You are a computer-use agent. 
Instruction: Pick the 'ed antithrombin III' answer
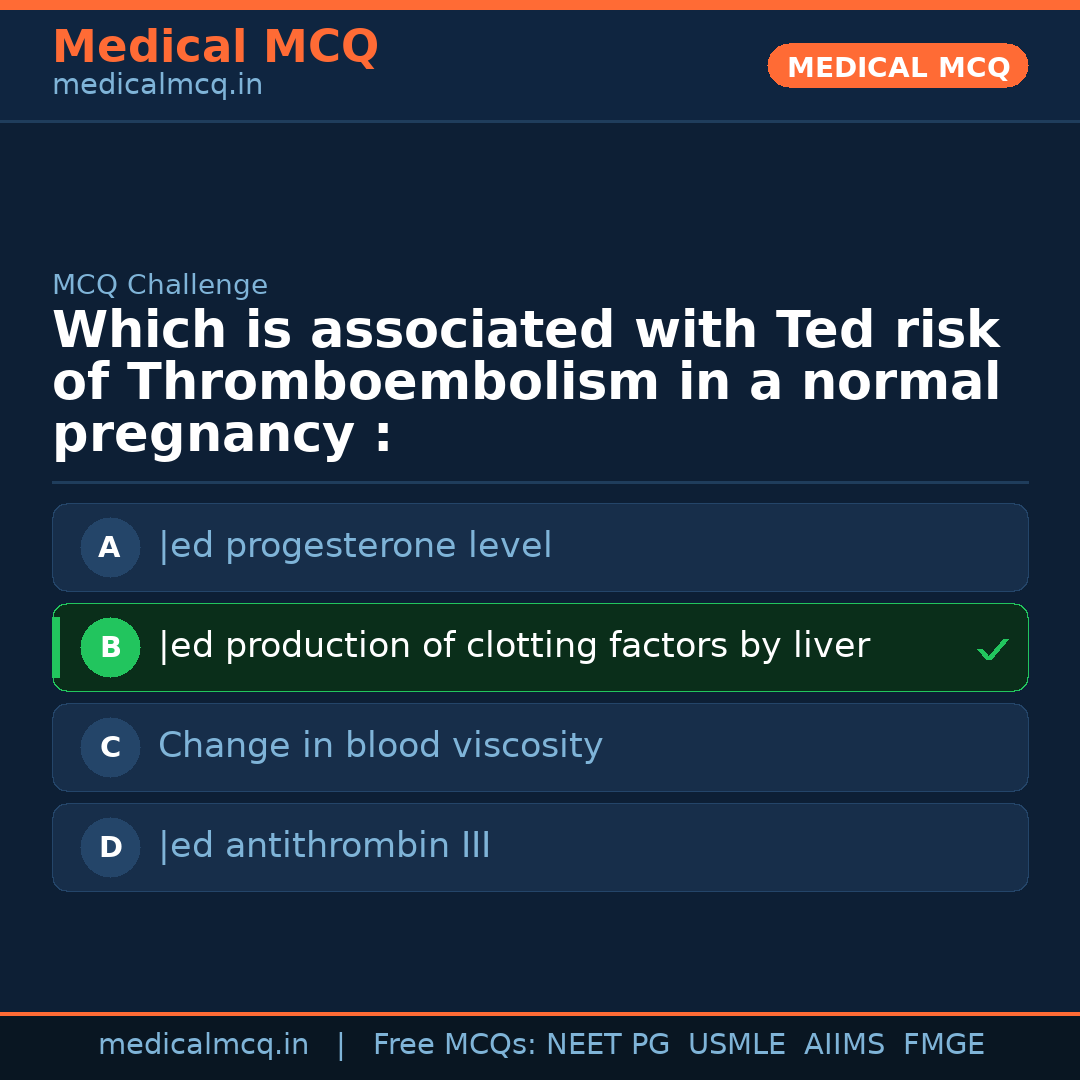point(324,846)
